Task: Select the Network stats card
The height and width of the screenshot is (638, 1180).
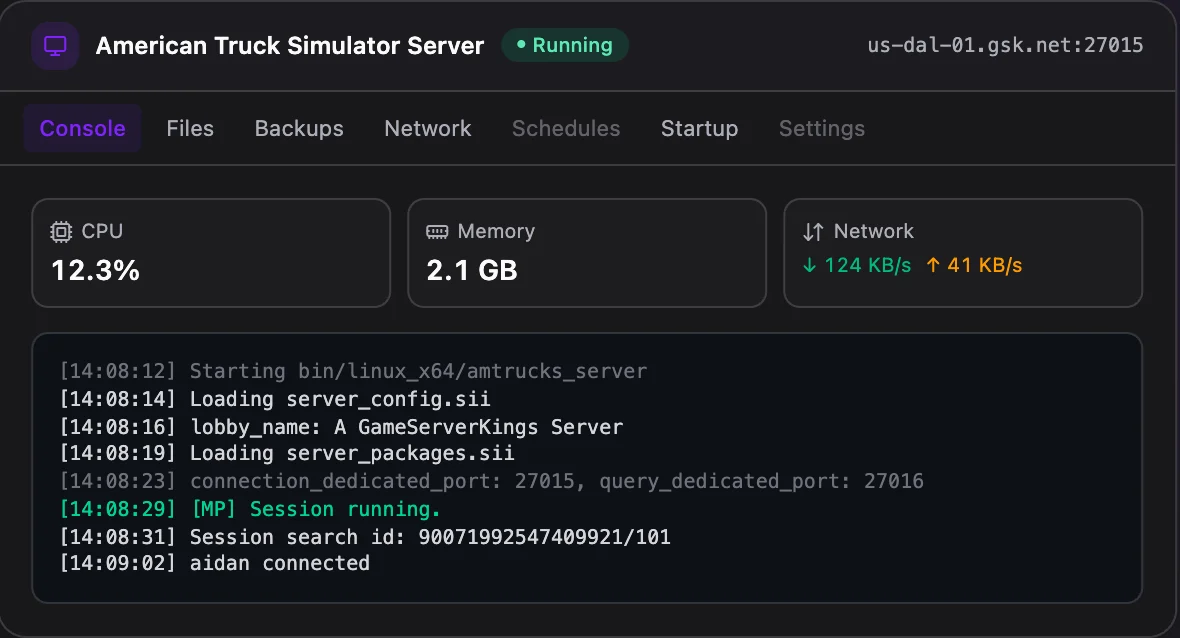Action: pos(963,253)
